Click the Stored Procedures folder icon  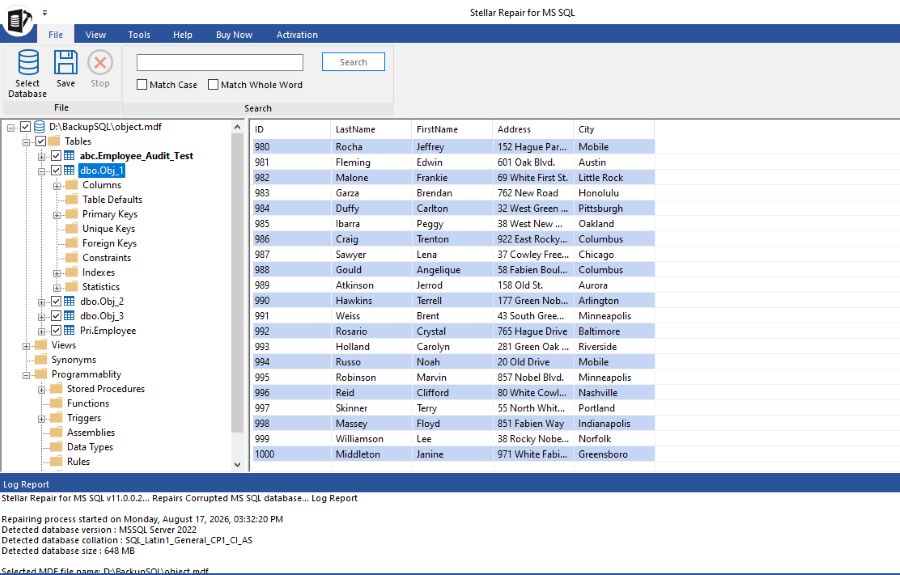56,388
